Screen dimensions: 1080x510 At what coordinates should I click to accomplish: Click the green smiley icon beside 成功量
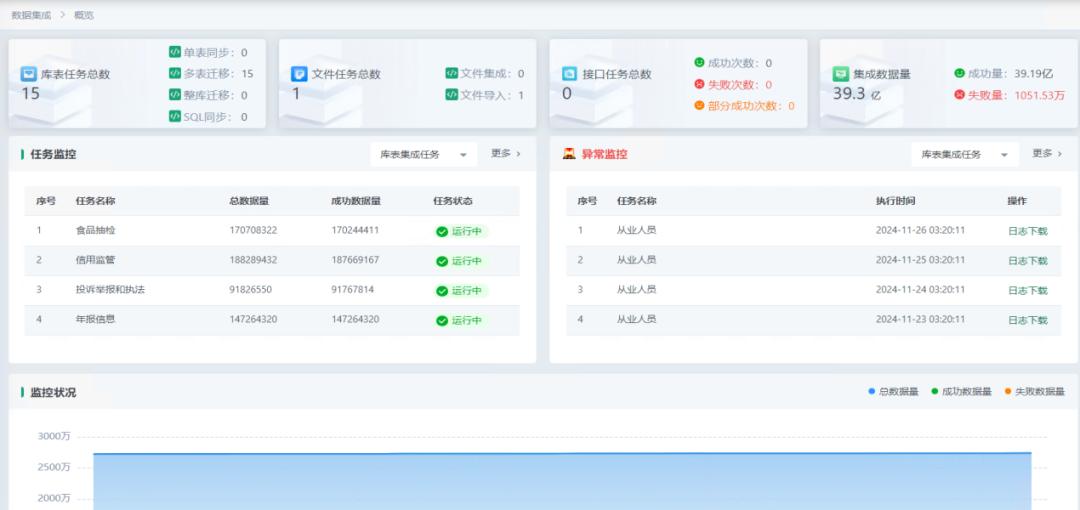[x=959, y=73]
